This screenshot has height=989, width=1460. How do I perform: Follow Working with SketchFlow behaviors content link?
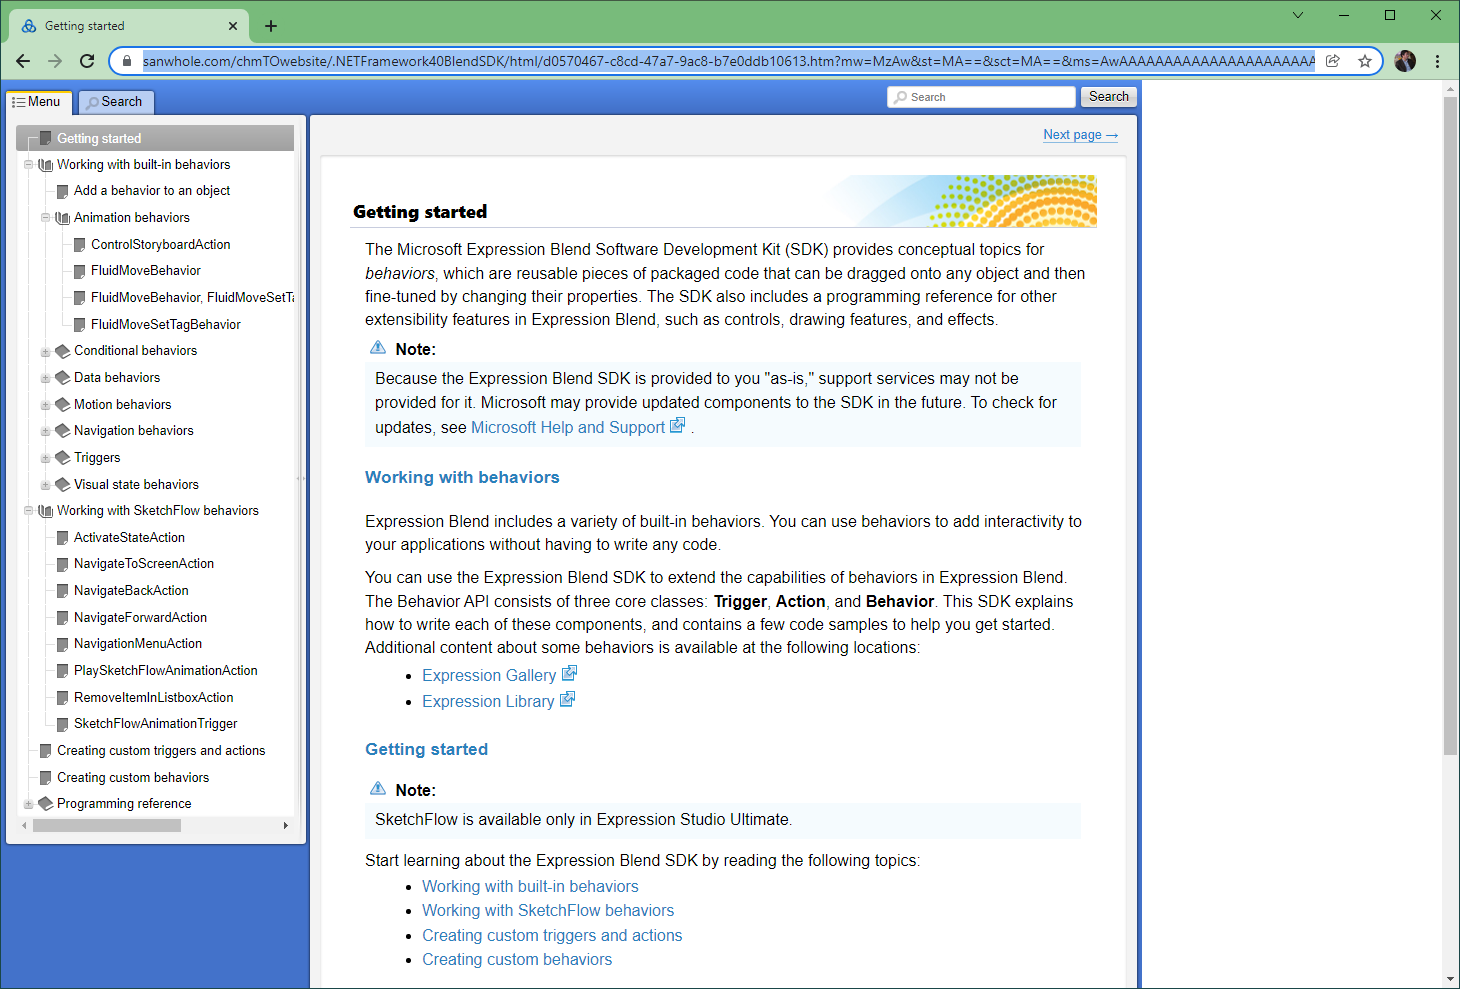coord(548,911)
